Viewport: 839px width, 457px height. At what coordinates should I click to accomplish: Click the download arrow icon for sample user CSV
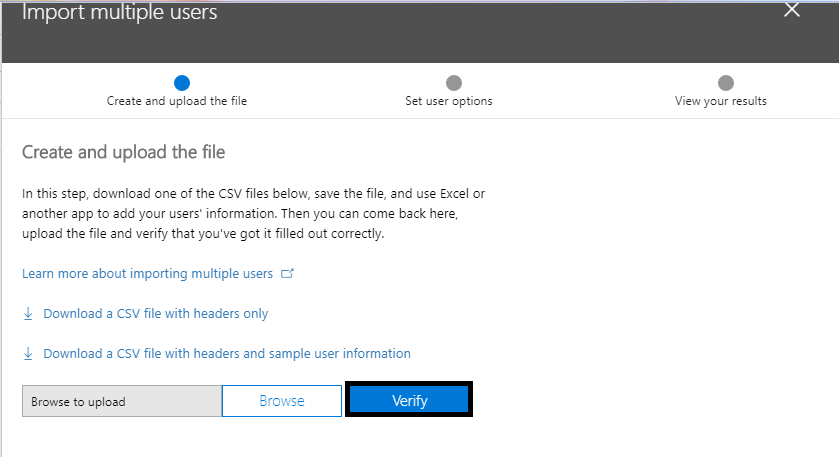click(28, 354)
